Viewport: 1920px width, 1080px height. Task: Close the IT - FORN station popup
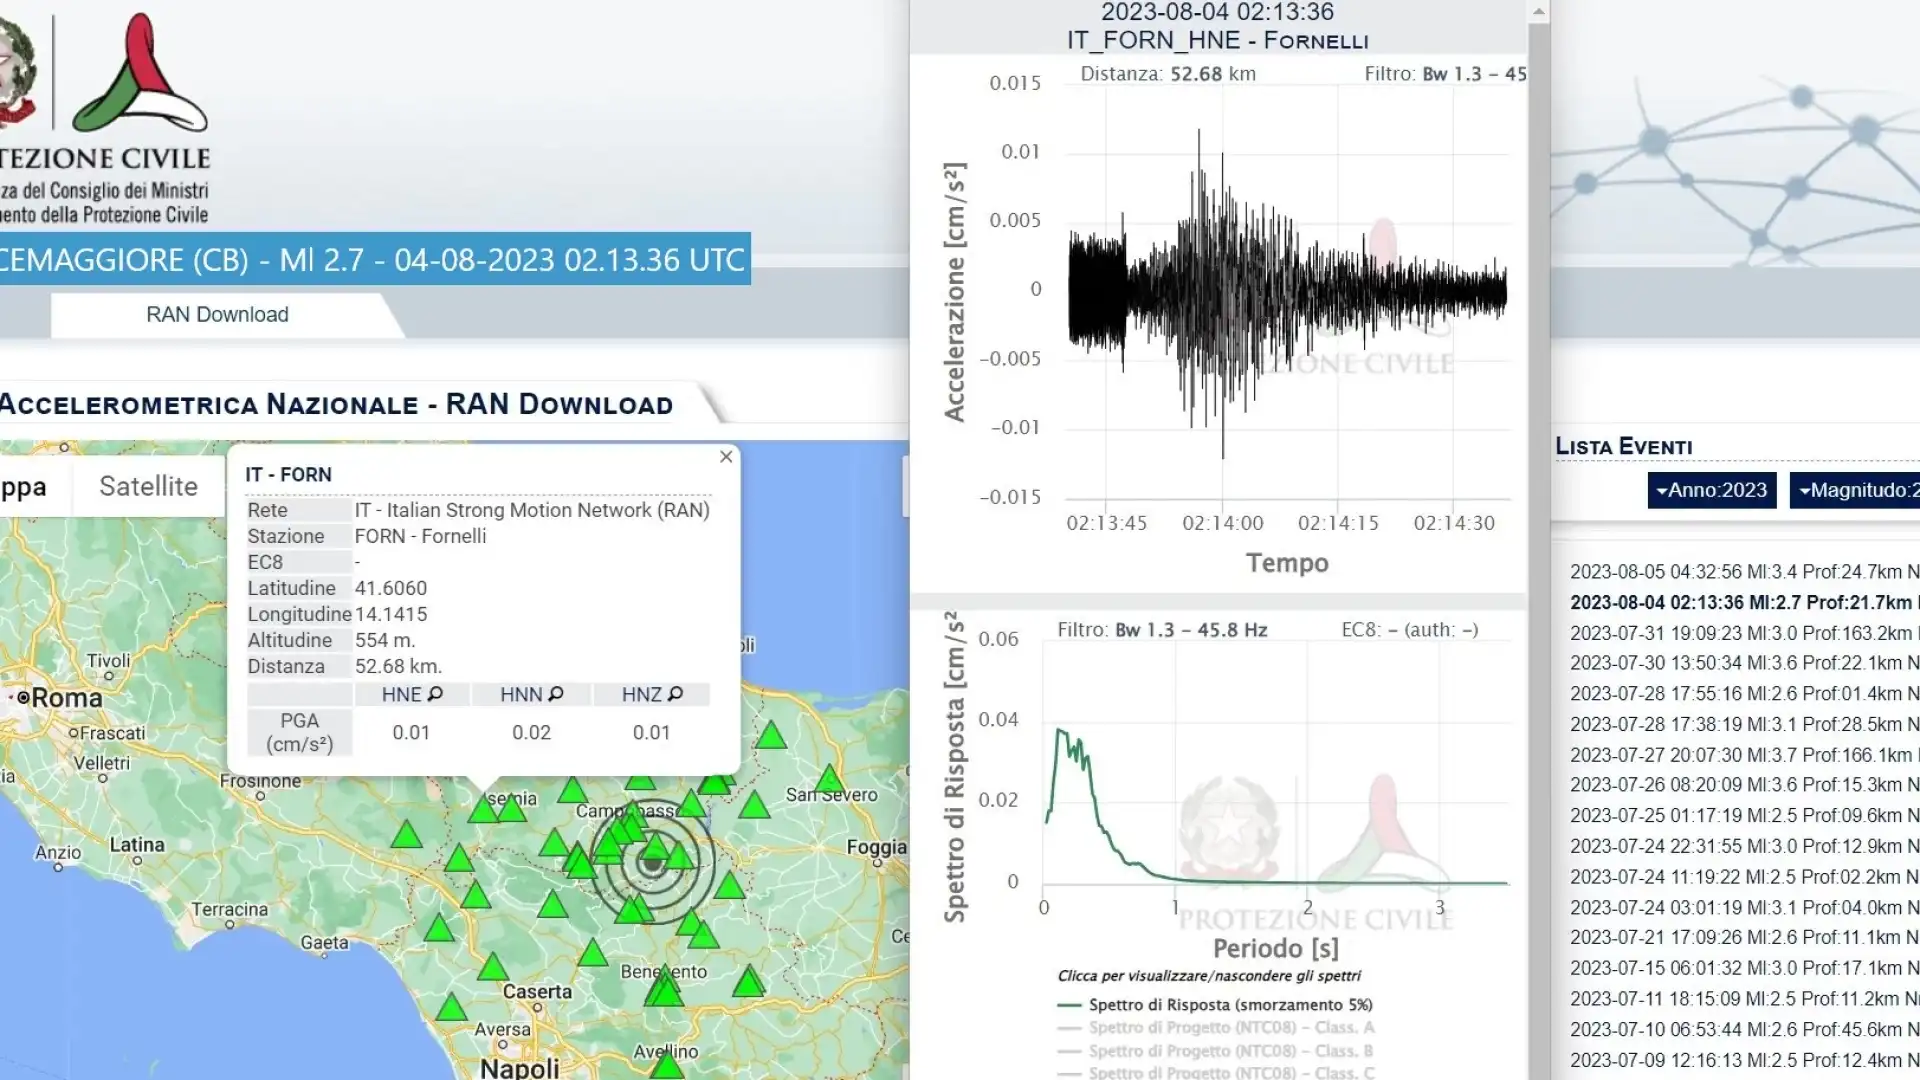point(726,457)
